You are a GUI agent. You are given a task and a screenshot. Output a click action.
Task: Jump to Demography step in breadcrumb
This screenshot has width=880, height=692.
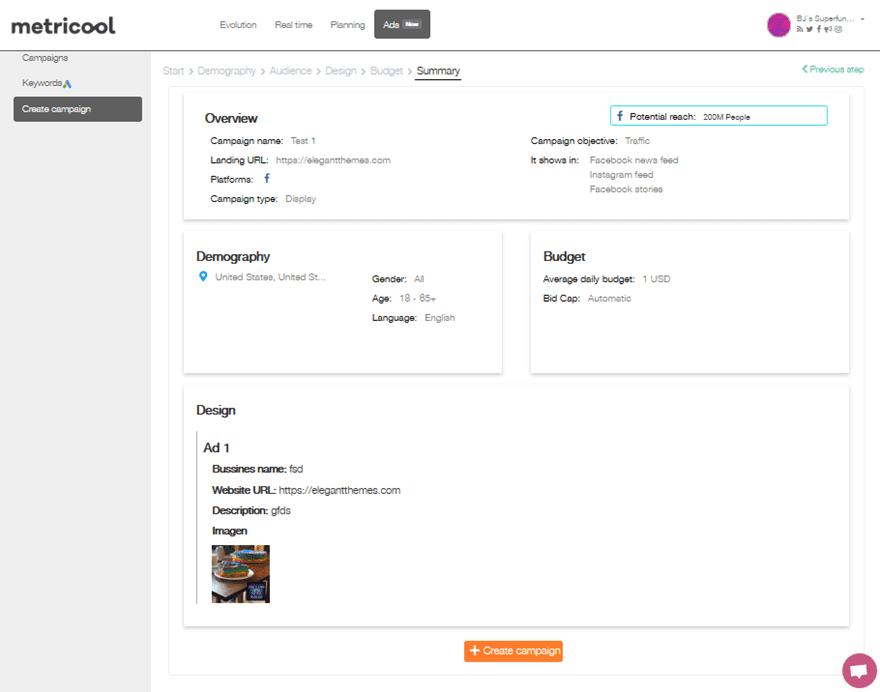click(227, 71)
